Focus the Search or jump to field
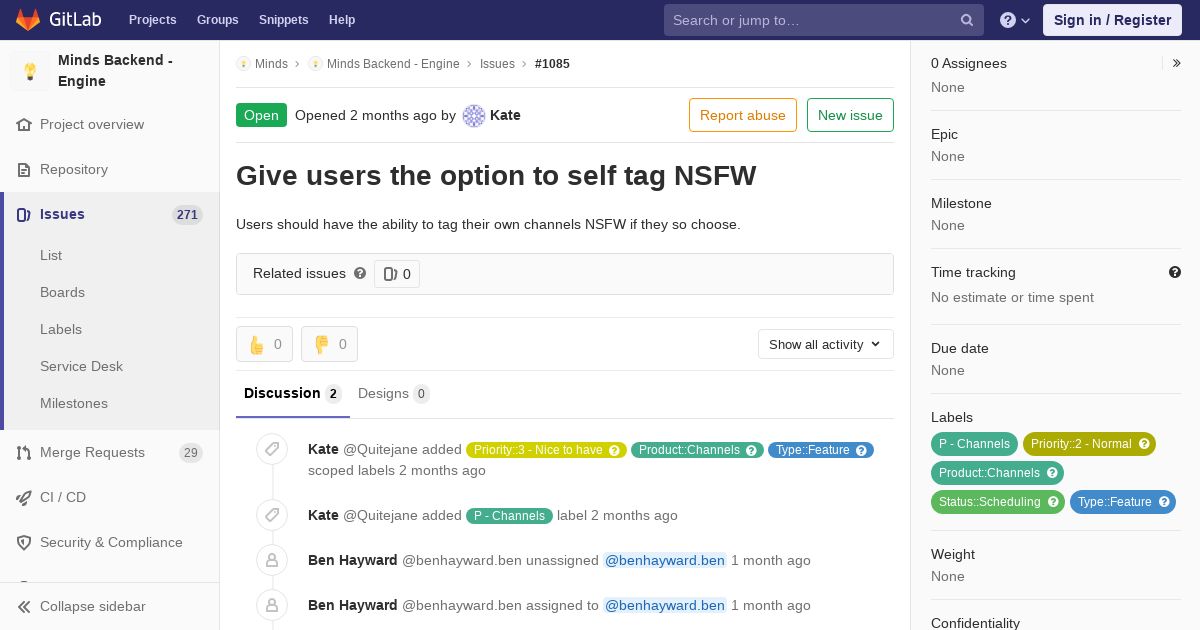 (x=810, y=20)
